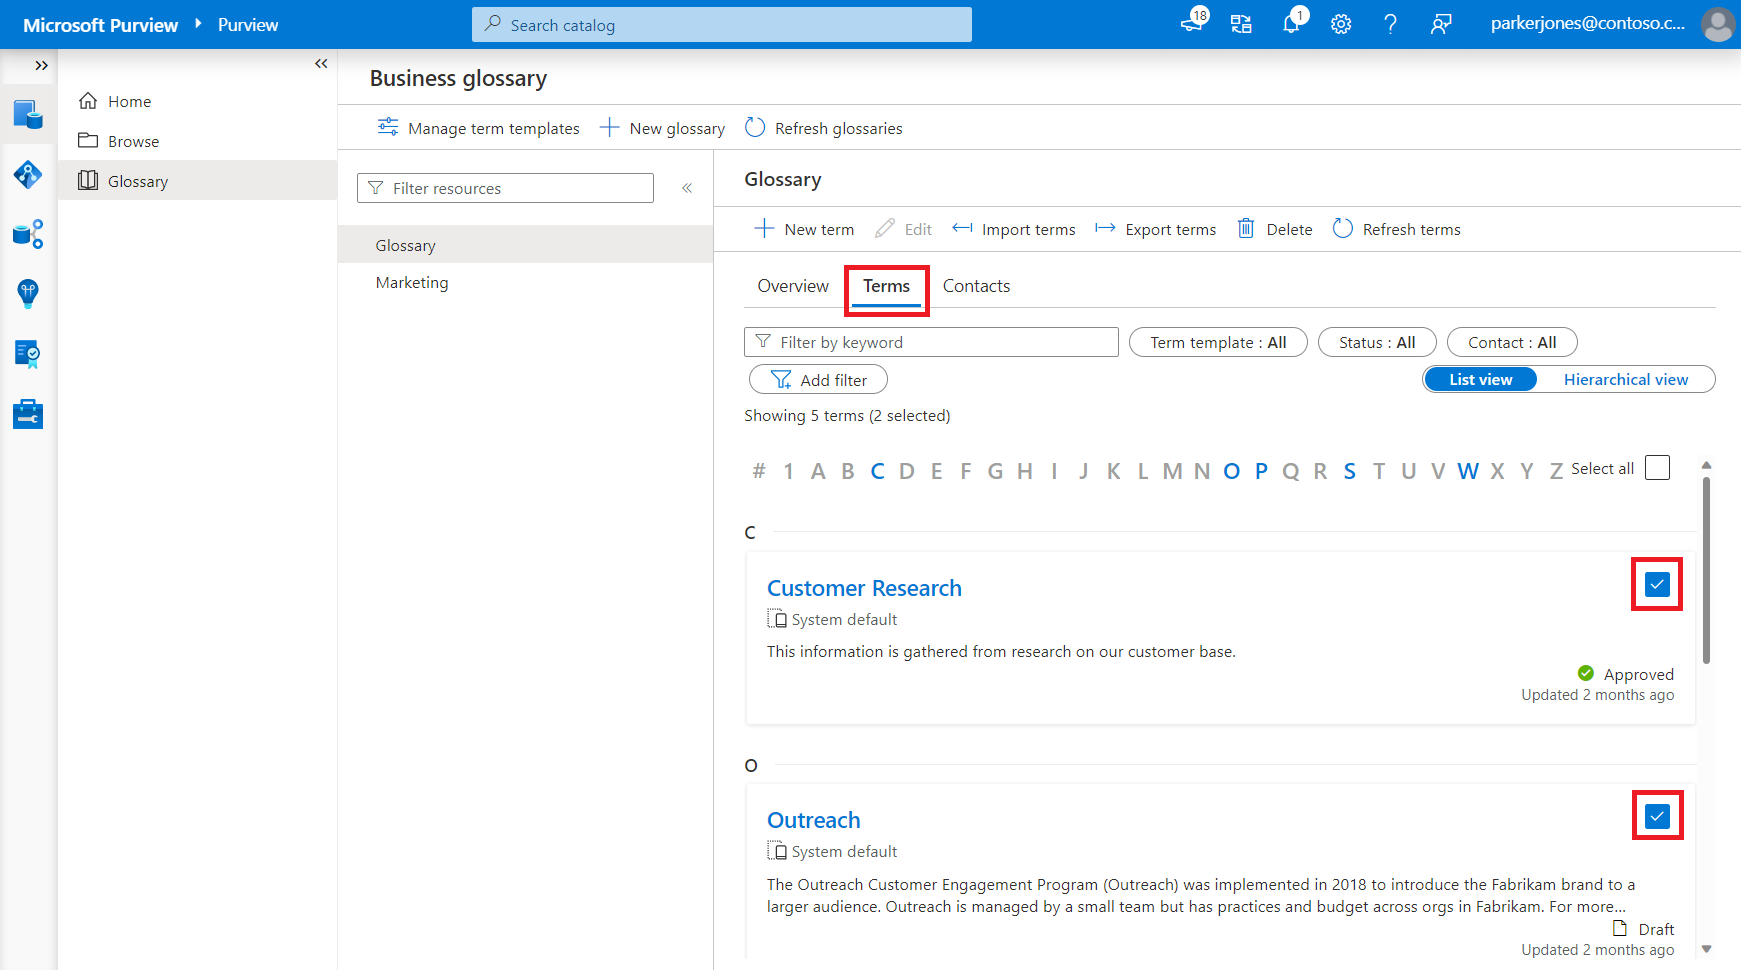
Task: Open the Insights lightbulb icon in left rail
Action: (28, 294)
